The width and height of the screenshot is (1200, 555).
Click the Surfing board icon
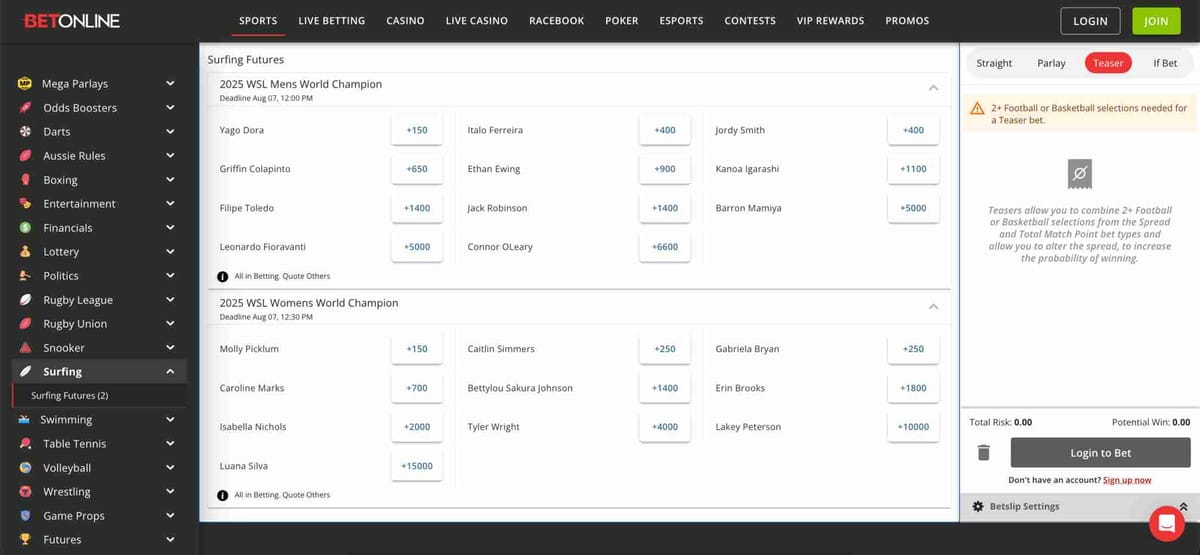pyautogui.click(x=25, y=372)
